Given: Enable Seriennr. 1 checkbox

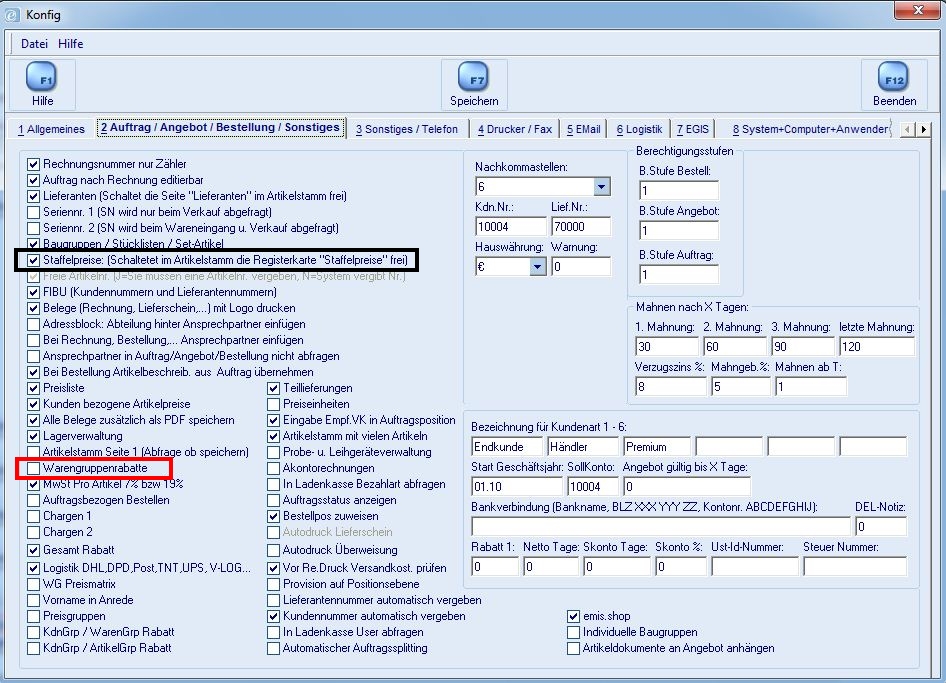Looking at the screenshot, I should pos(33,212).
